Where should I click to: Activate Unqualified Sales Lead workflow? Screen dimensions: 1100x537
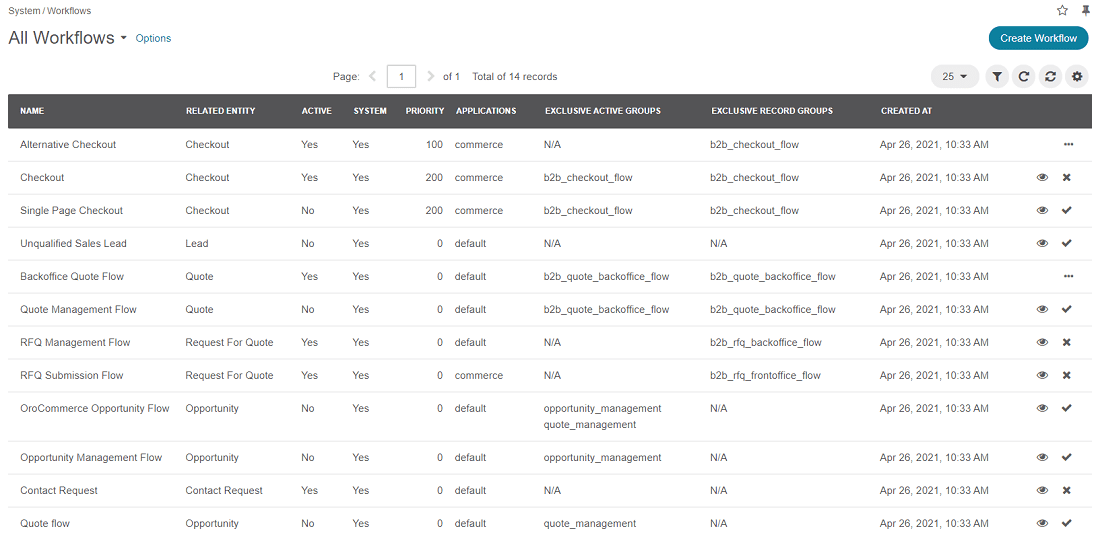pos(1067,244)
